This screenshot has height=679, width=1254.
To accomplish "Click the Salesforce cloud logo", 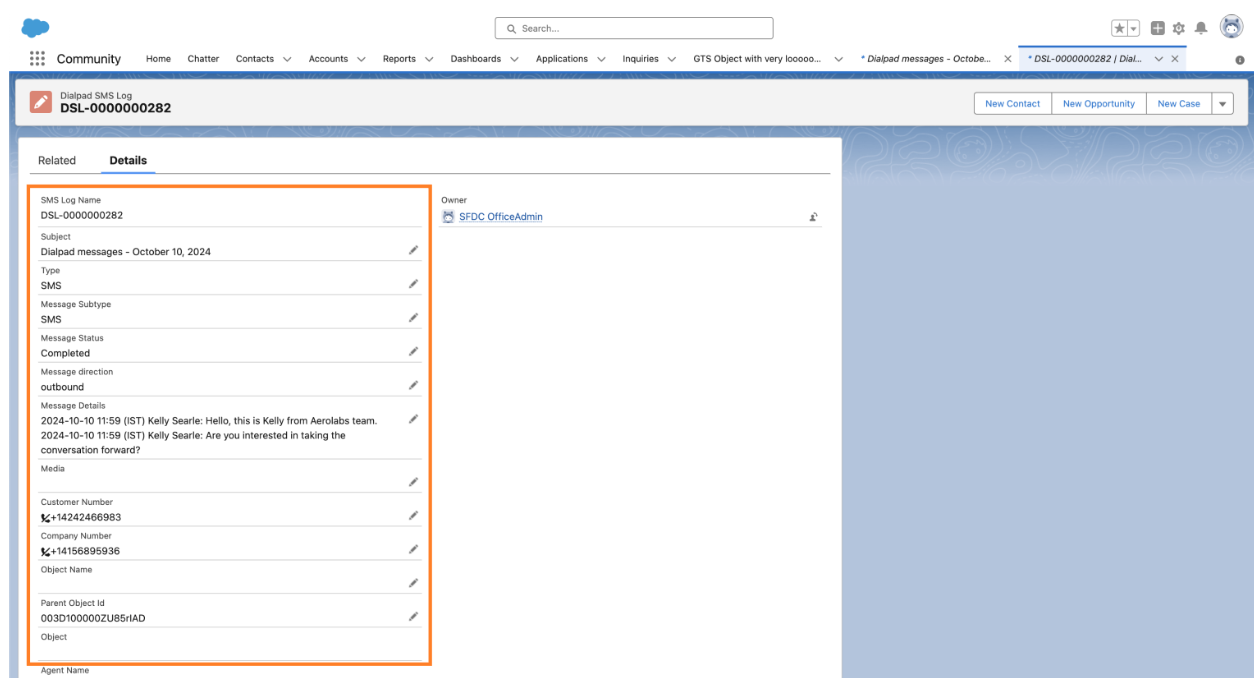I will point(35,27).
